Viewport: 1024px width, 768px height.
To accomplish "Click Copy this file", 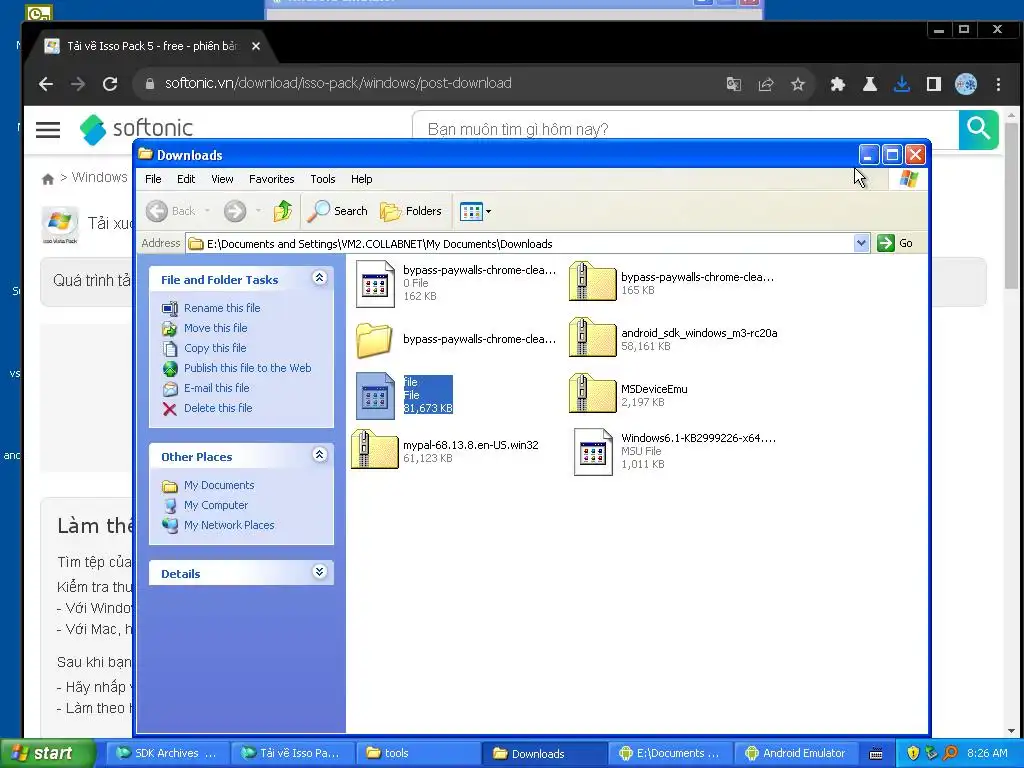I will pyautogui.click(x=215, y=348).
